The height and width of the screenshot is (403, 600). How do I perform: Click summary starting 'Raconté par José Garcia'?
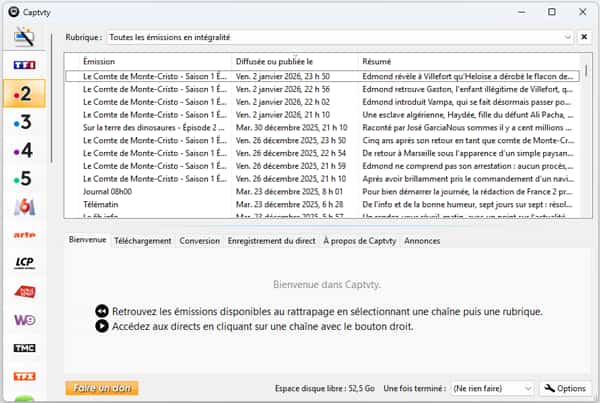point(467,128)
